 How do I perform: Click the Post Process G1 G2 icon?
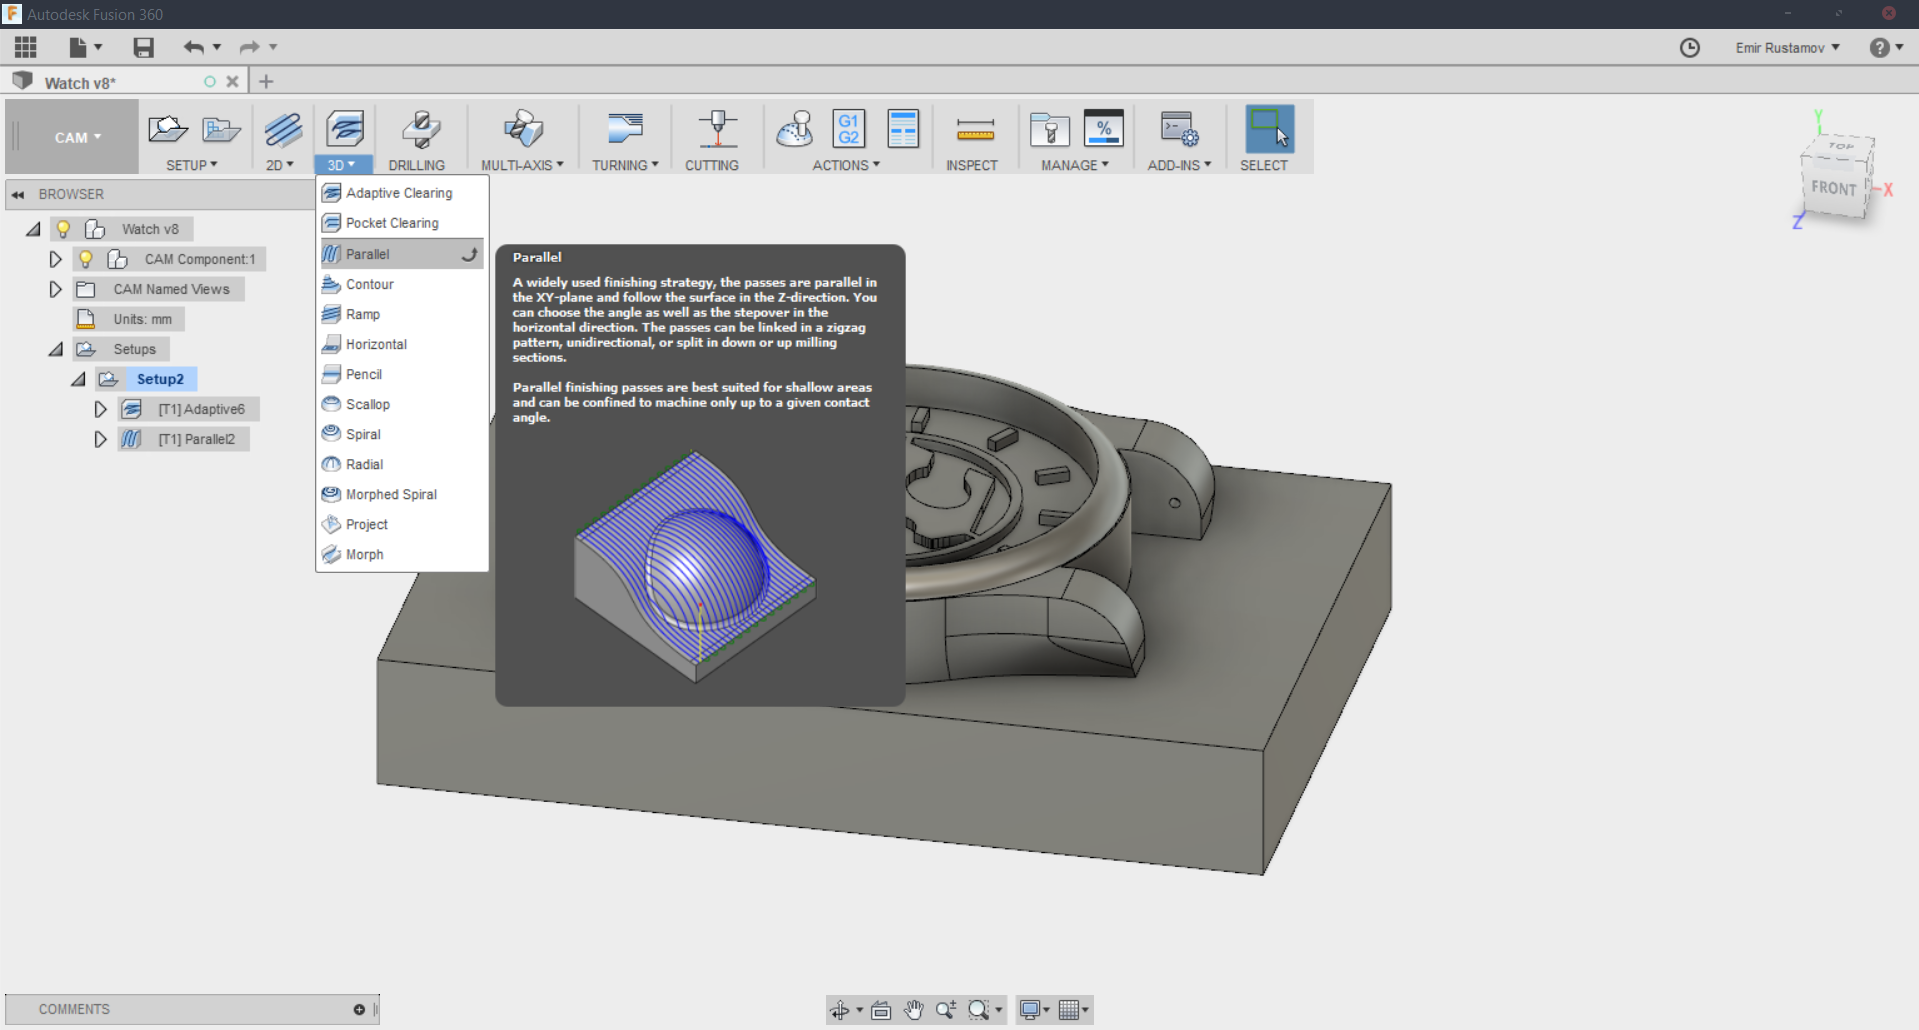tap(849, 129)
